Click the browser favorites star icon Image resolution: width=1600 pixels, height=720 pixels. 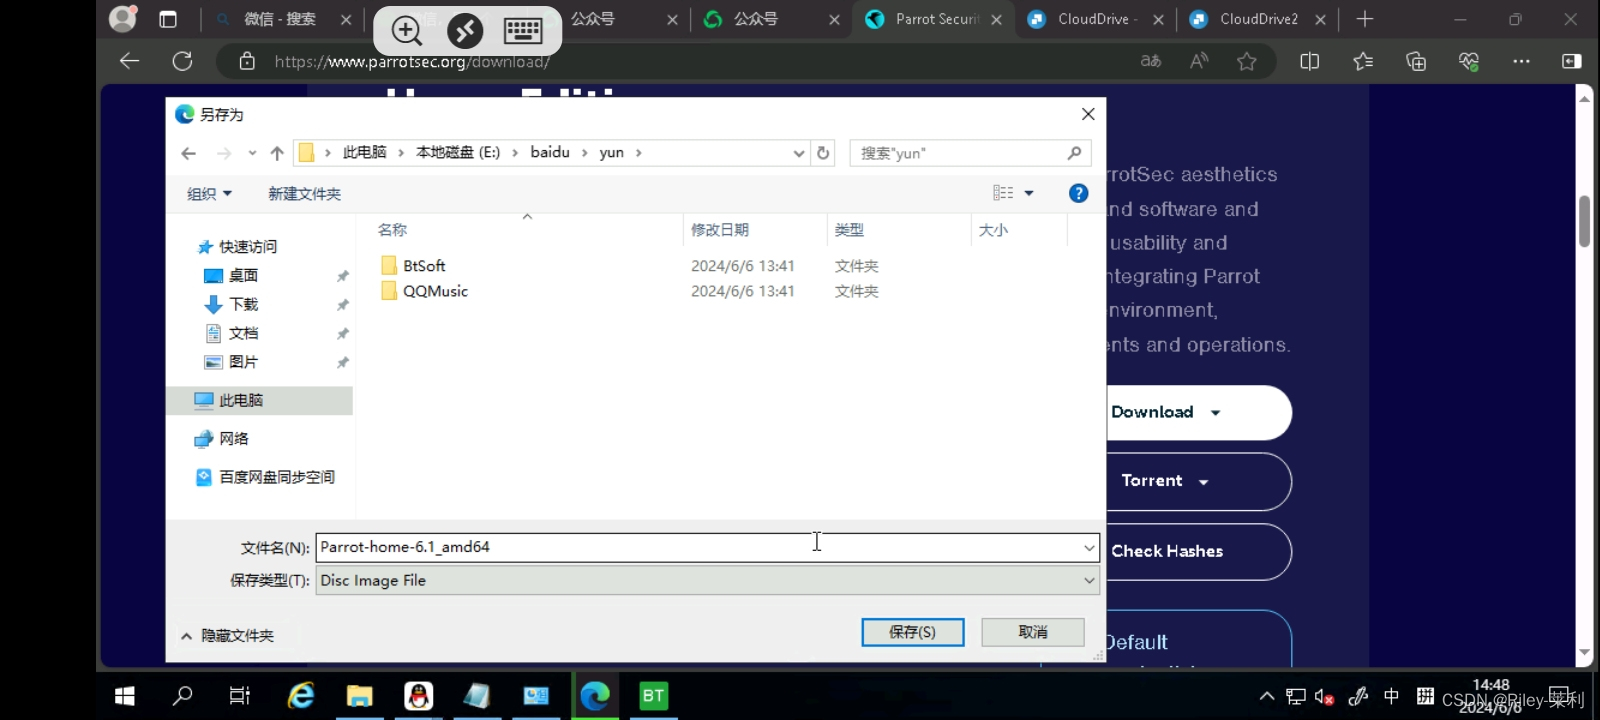tap(1246, 62)
